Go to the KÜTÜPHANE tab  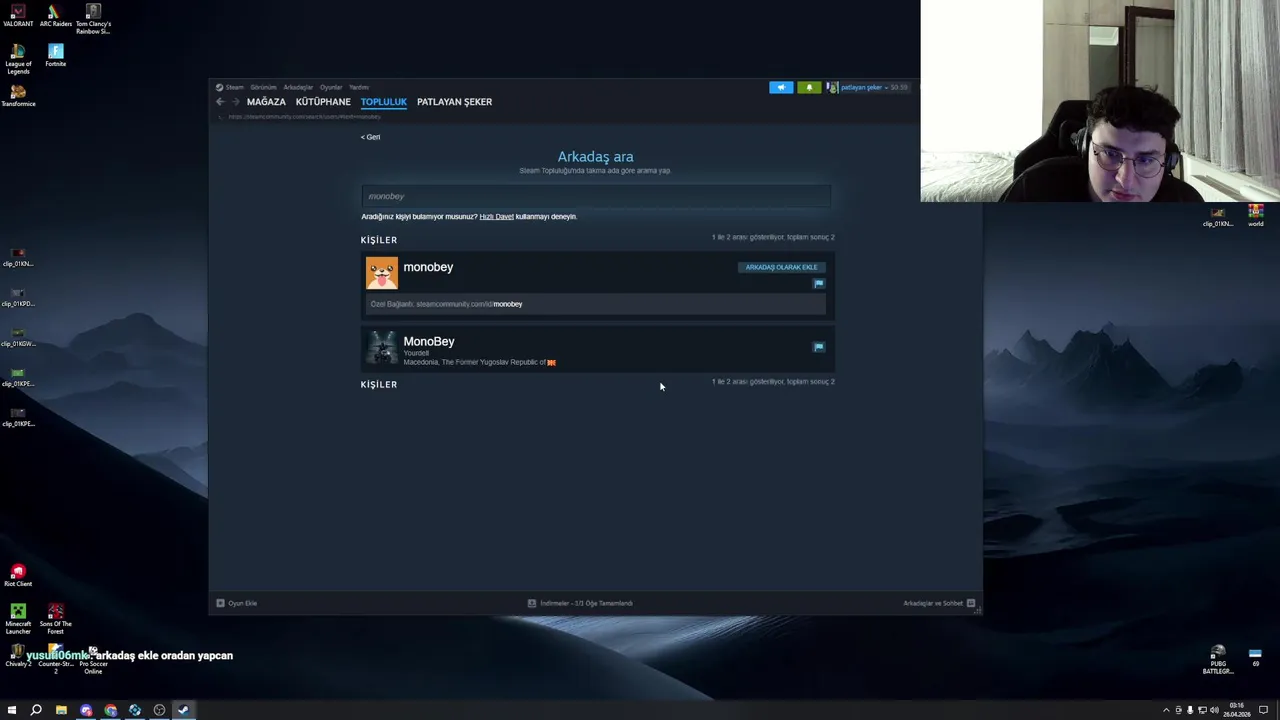tap(323, 102)
